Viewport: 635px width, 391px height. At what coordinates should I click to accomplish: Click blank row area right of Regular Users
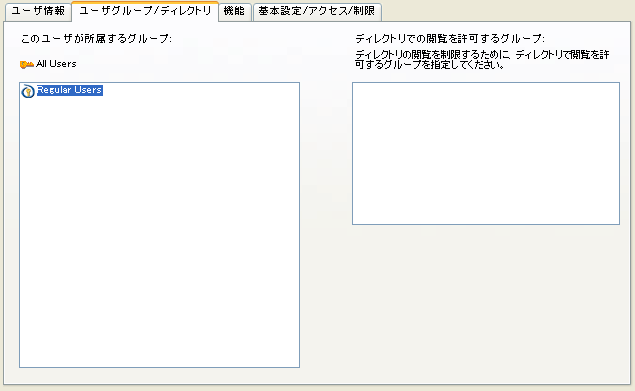tap(201, 90)
